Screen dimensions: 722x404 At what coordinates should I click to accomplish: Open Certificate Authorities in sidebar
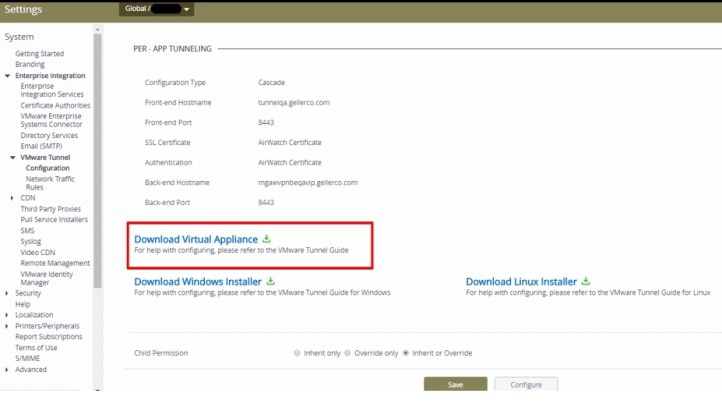click(55, 105)
